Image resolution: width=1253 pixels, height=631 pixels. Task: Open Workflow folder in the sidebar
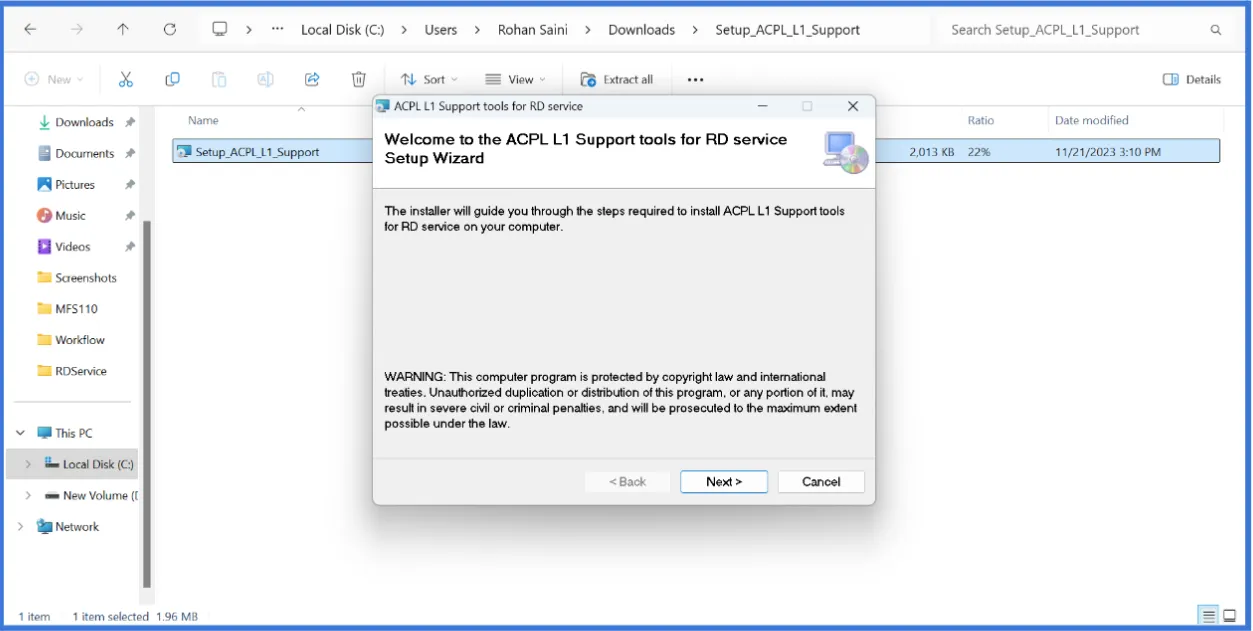[80, 339]
